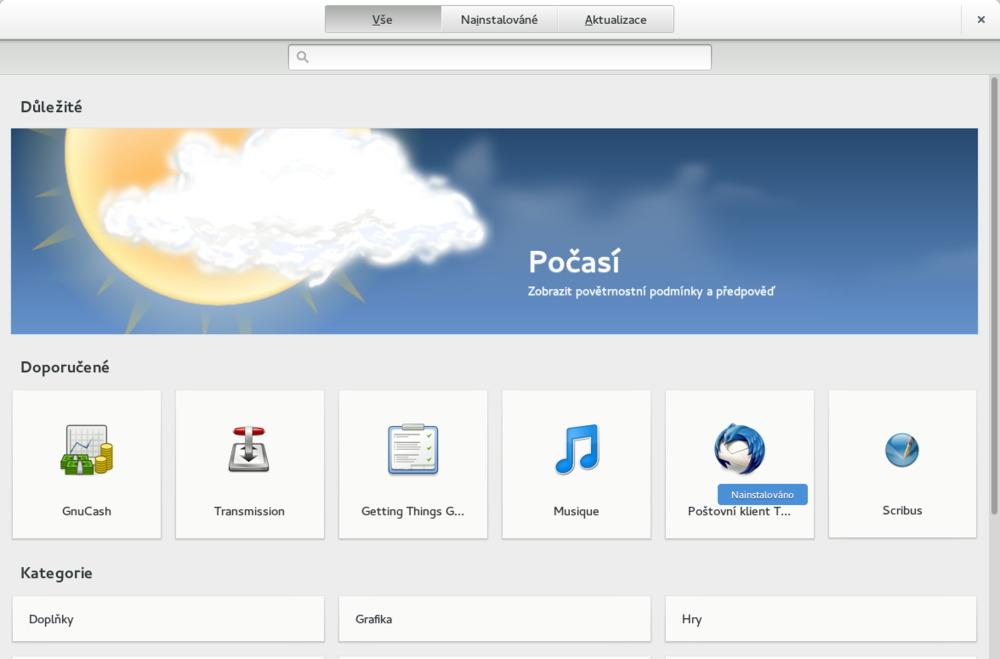Open the Hry category
The height and width of the screenshot is (659, 1000).
[821, 618]
